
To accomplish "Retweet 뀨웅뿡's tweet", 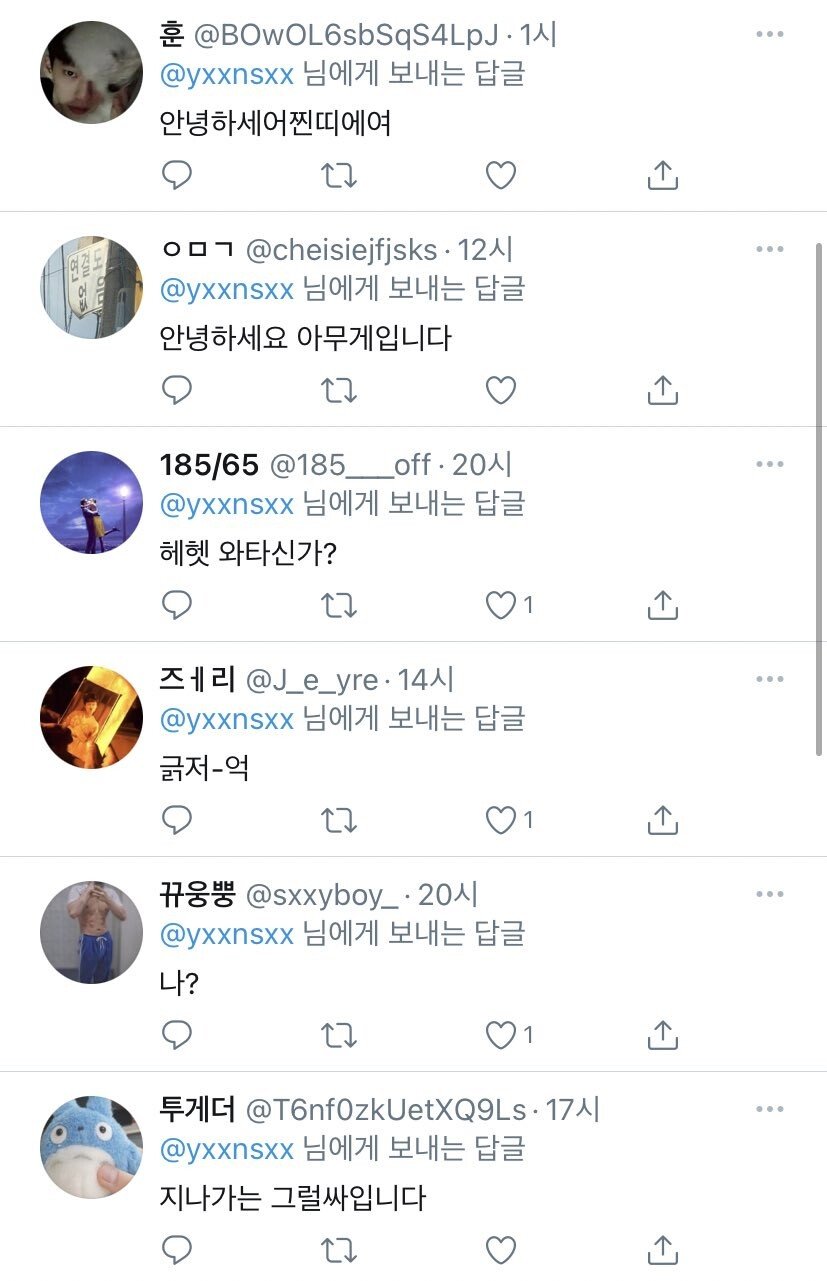I will (339, 1036).
